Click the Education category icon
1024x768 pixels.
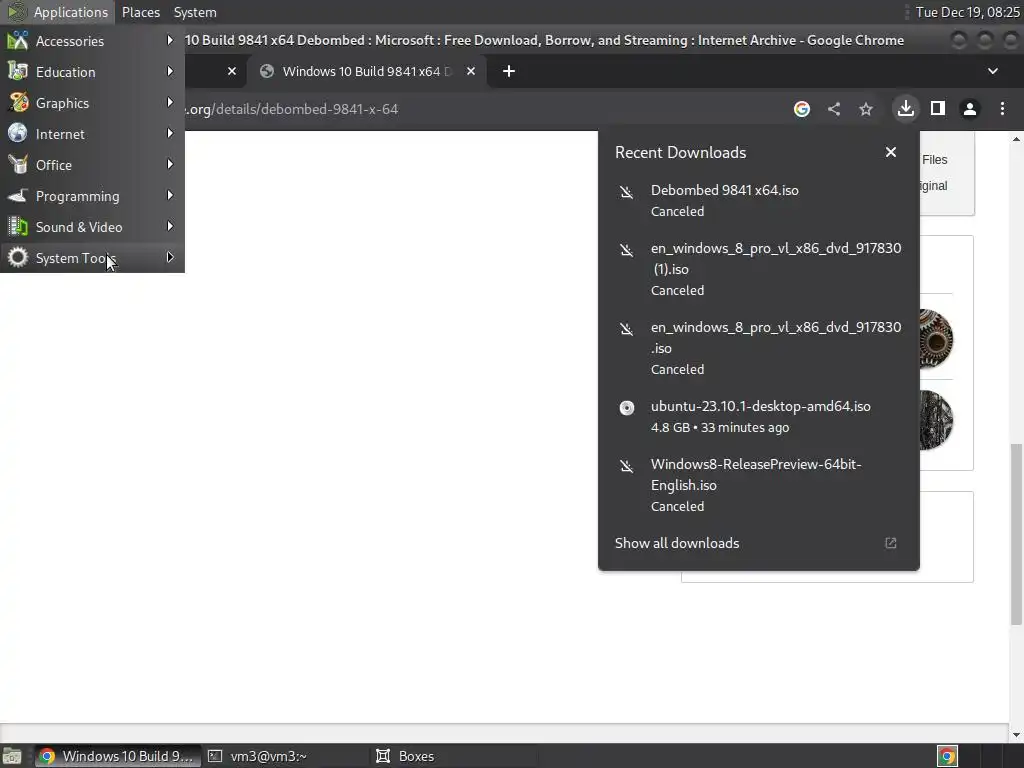[18, 72]
